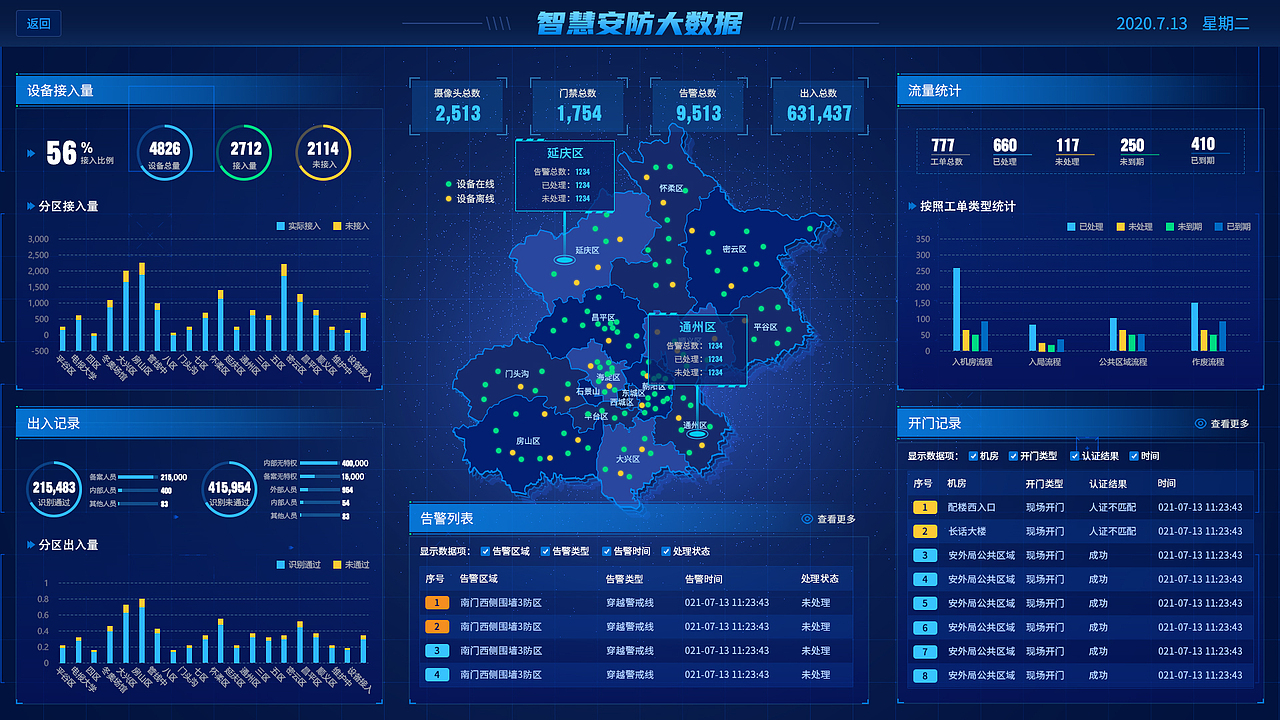Select the 2712 接入量 ring gauge
The height and width of the screenshot is (720, 1280).
pyautogui.click(x=244, y=153)
